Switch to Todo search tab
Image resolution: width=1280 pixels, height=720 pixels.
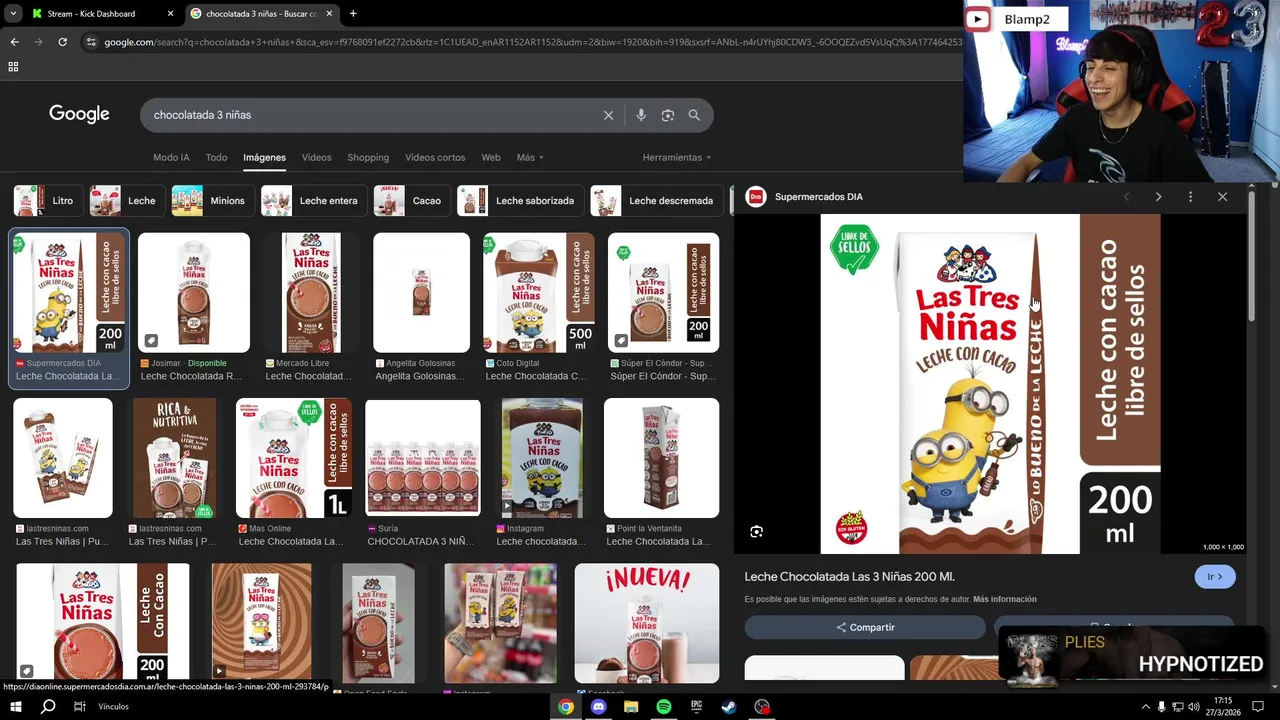pos(216,158)
